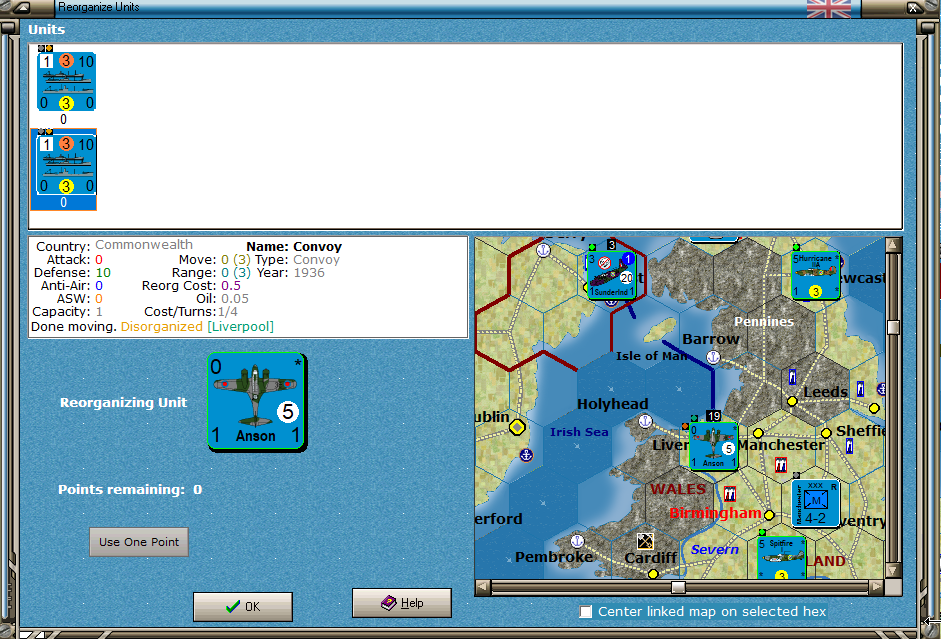
Task: Click the Manchester 4-2 army unit counter
Action: pyautogui.click(x=815, y=503)
